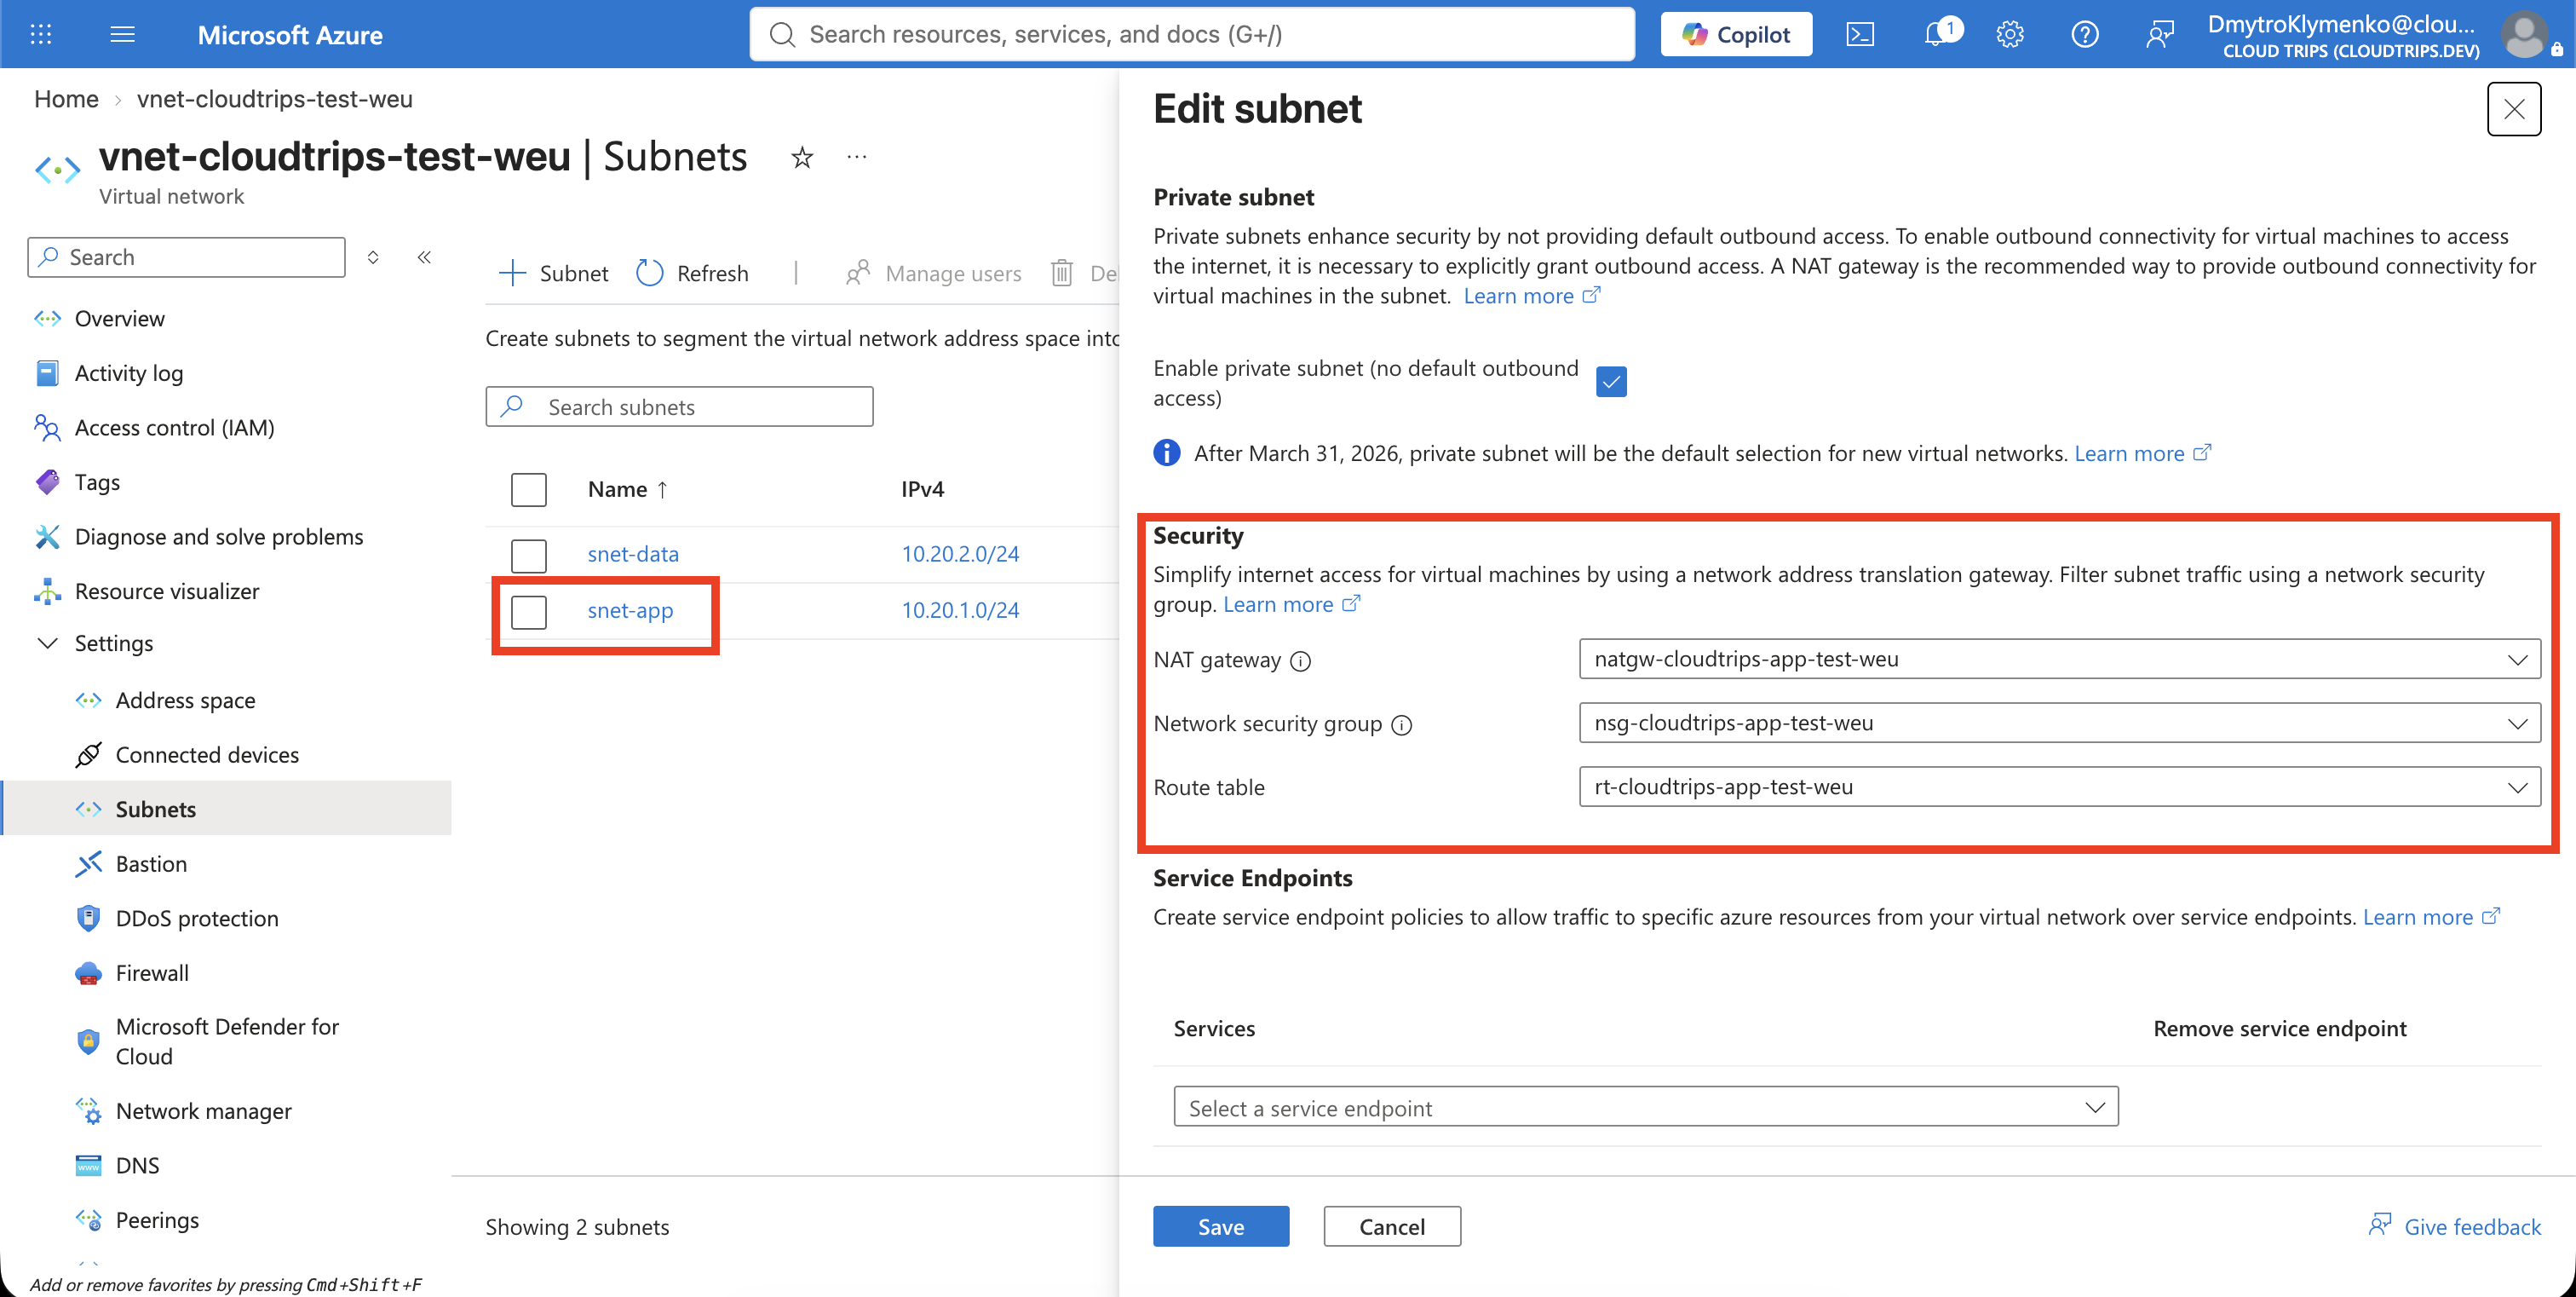
Task: Check the snet-data row checkbox
Action: (529, 555)
